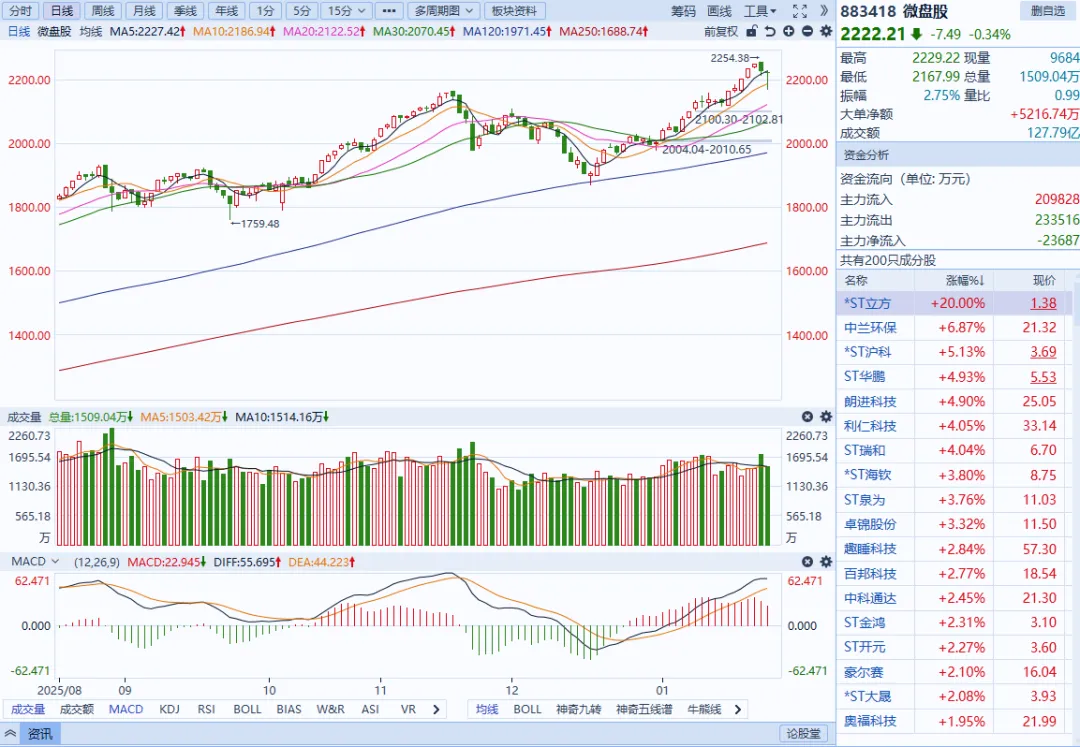This screenshot has width=1080, height=747.
Task: Show more overlay indicators after 牛熊线
Action: tap(738, 709)
